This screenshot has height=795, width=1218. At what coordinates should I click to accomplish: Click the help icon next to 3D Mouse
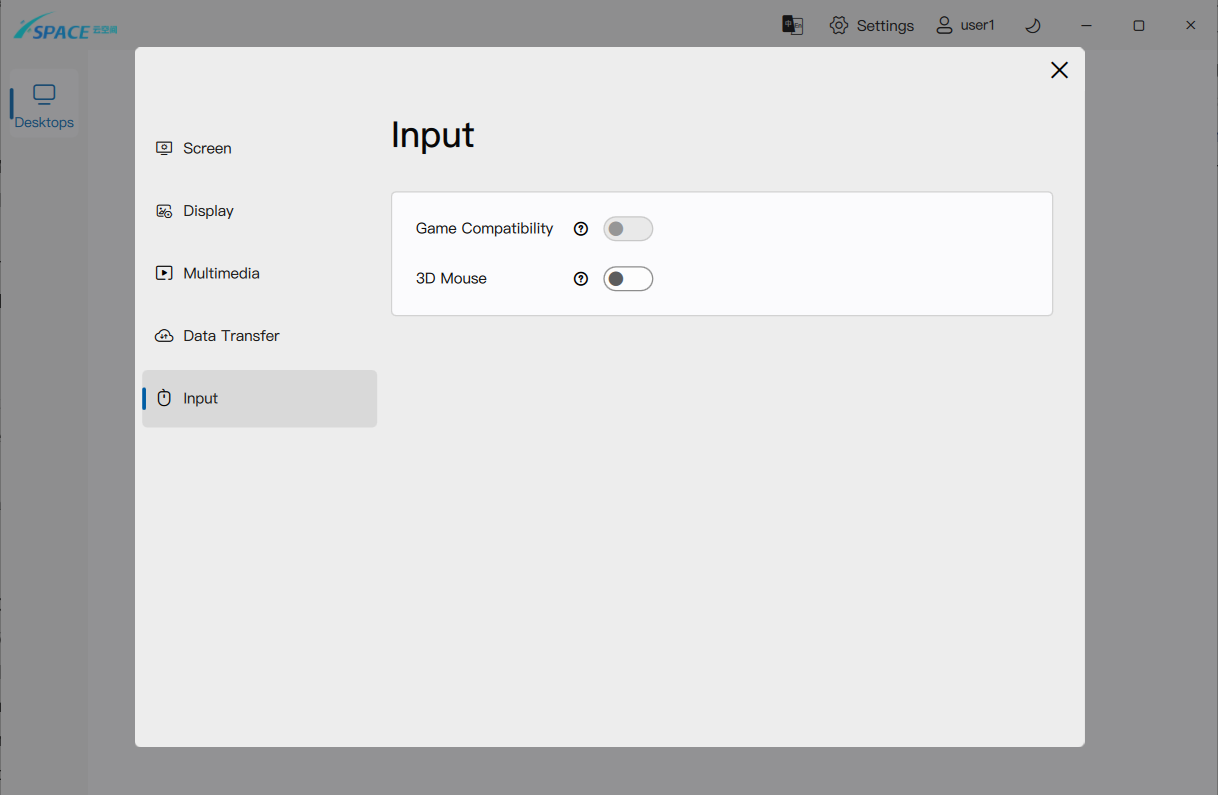(581, 279)
